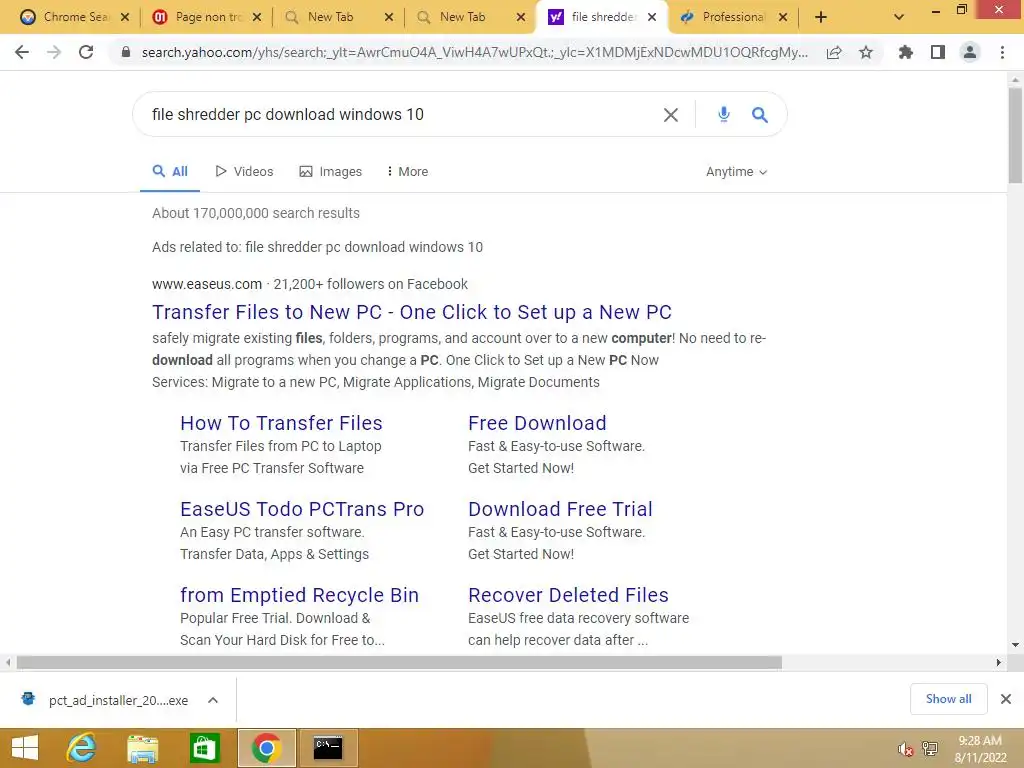This screenshot has width=1024, height=768.
Task: Open the 'from Emptied Recycle Bin' link
Action: click(x=299, y=596)
